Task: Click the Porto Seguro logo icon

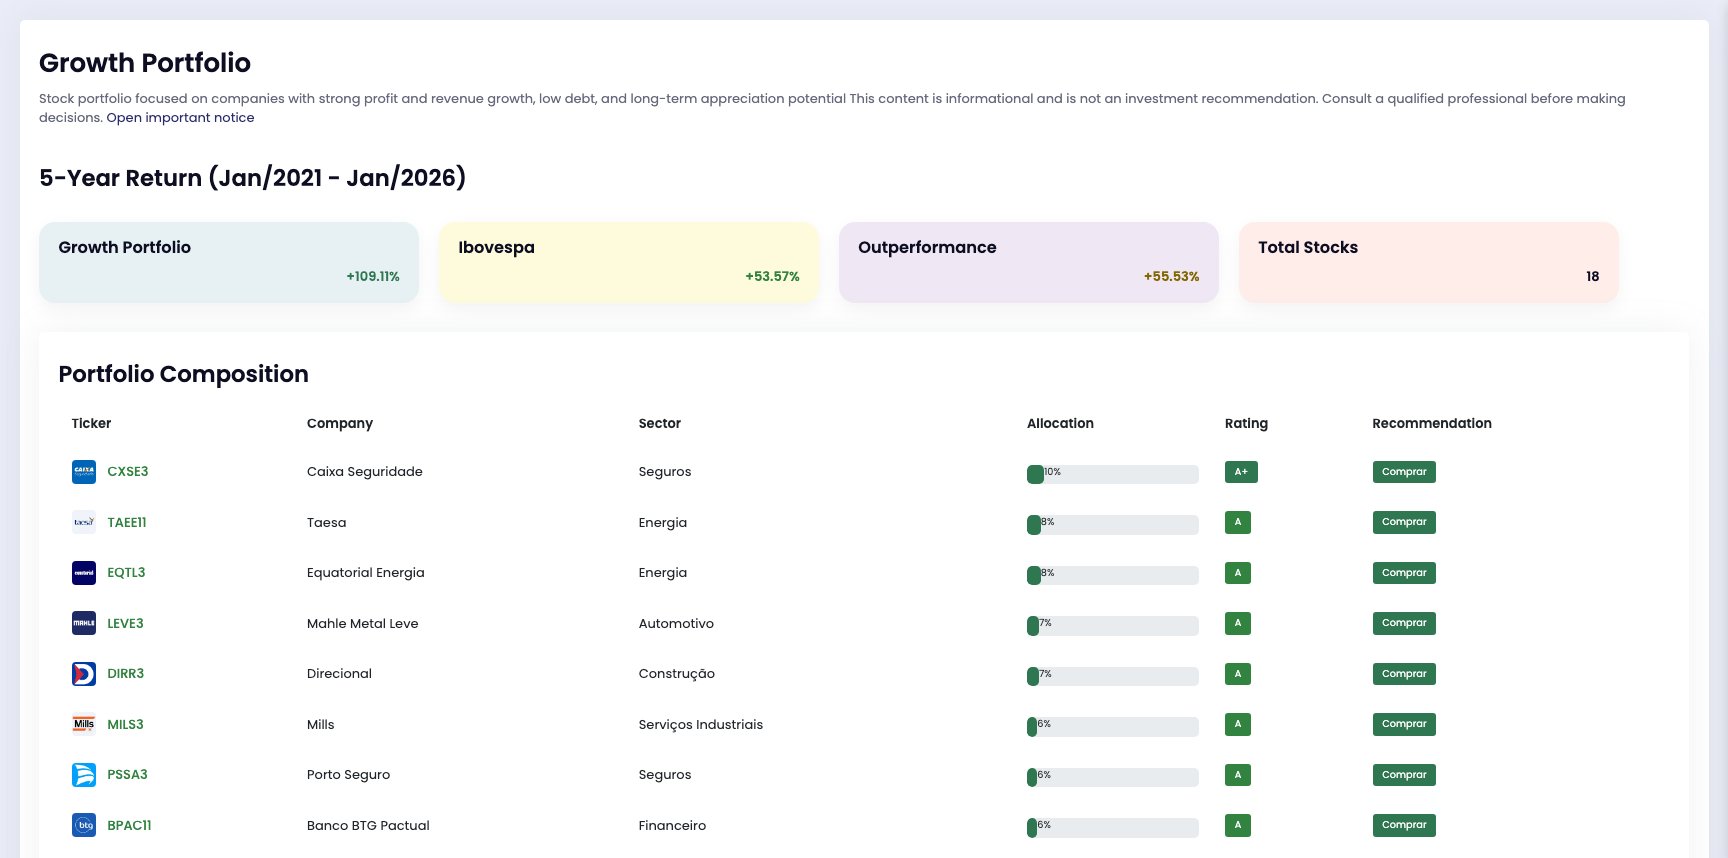Action: pos(84,775)
